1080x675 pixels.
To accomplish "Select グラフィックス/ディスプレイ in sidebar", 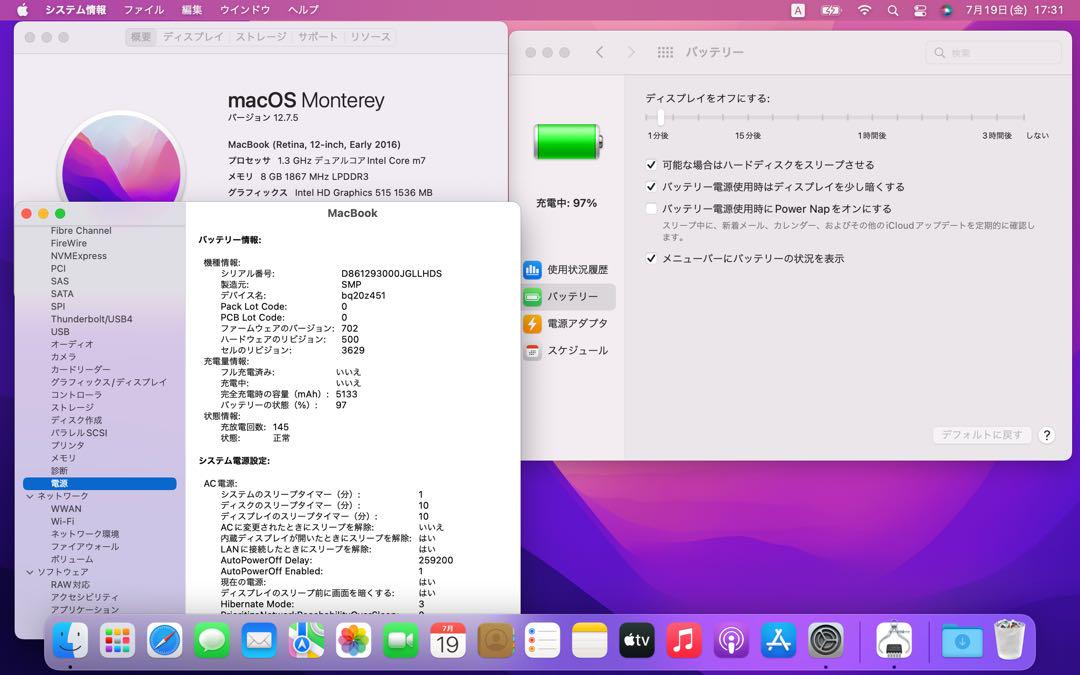I will click(109, 382).
